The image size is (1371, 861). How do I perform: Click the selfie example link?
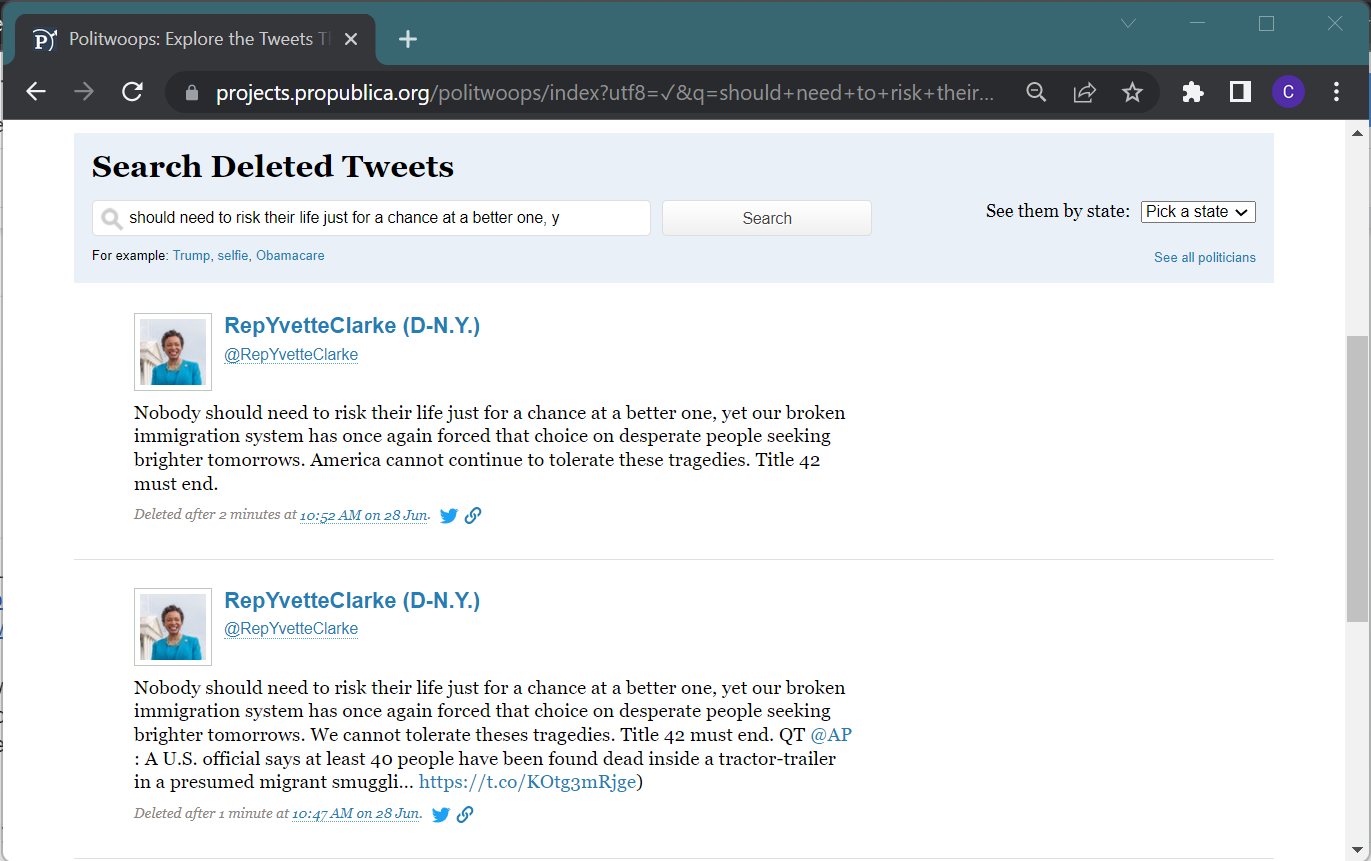[232, 256]
